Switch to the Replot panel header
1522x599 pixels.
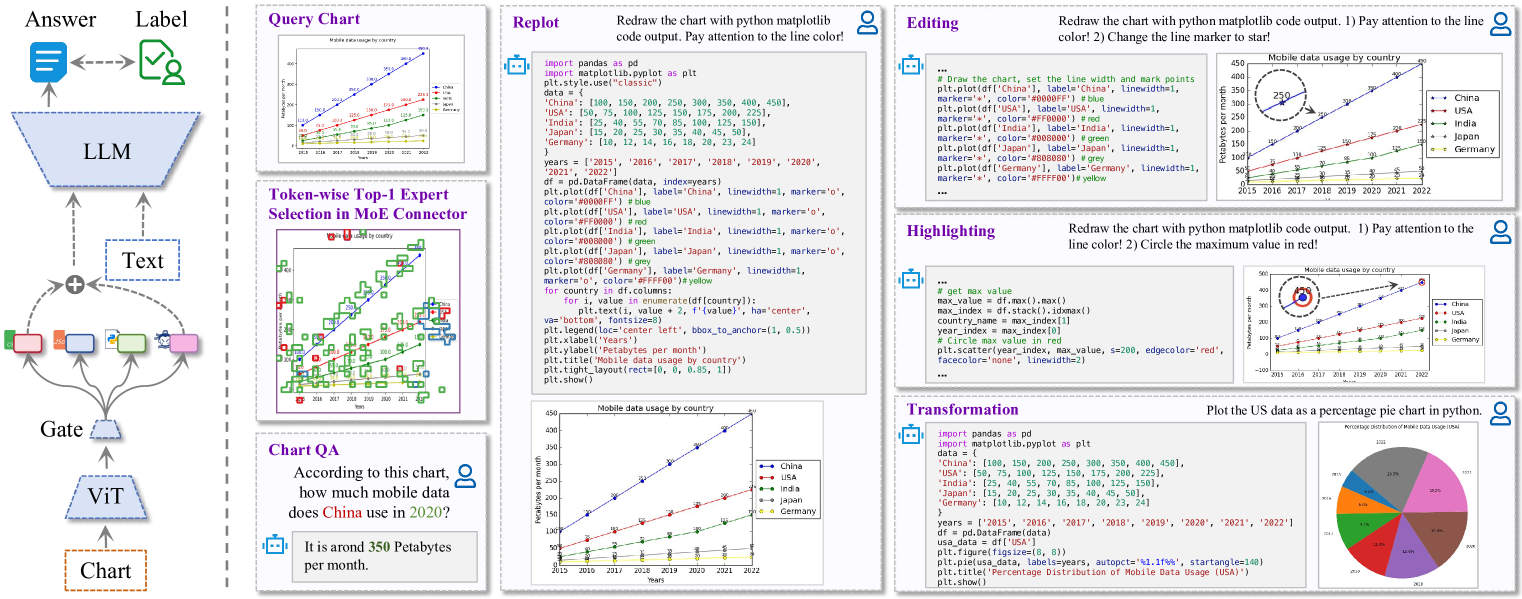[536, 23]
